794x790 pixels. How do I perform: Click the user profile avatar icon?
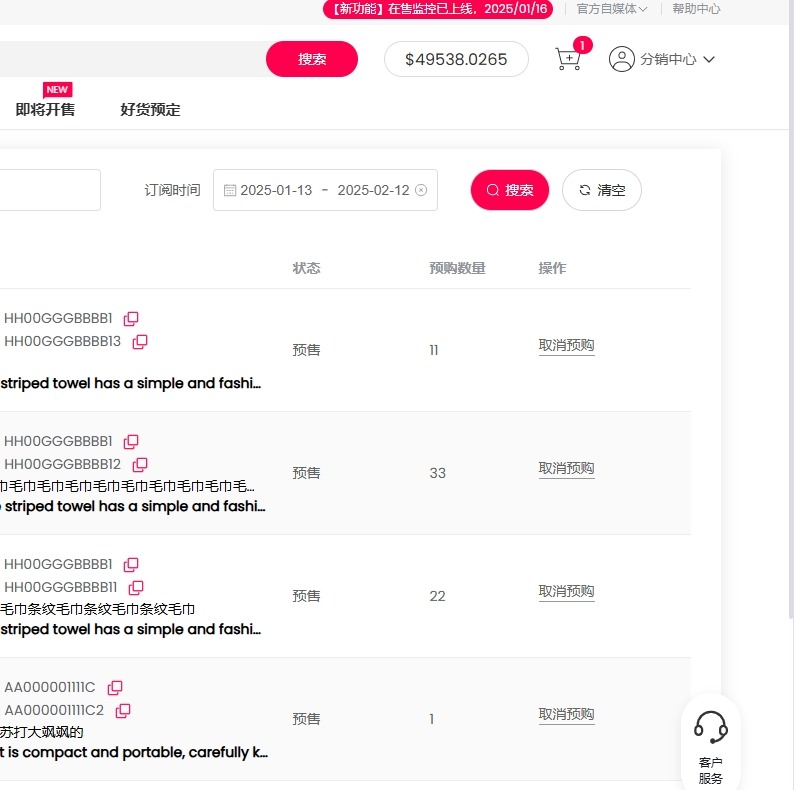(x=621, y=59)
